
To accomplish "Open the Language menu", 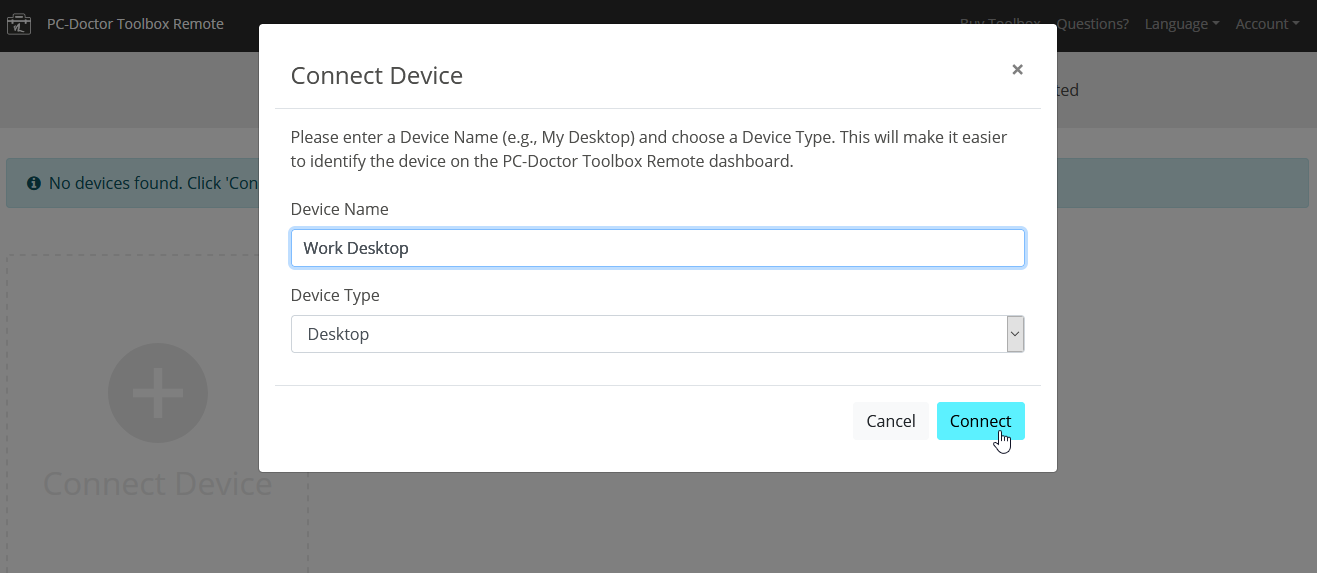I will (1182, 24).
